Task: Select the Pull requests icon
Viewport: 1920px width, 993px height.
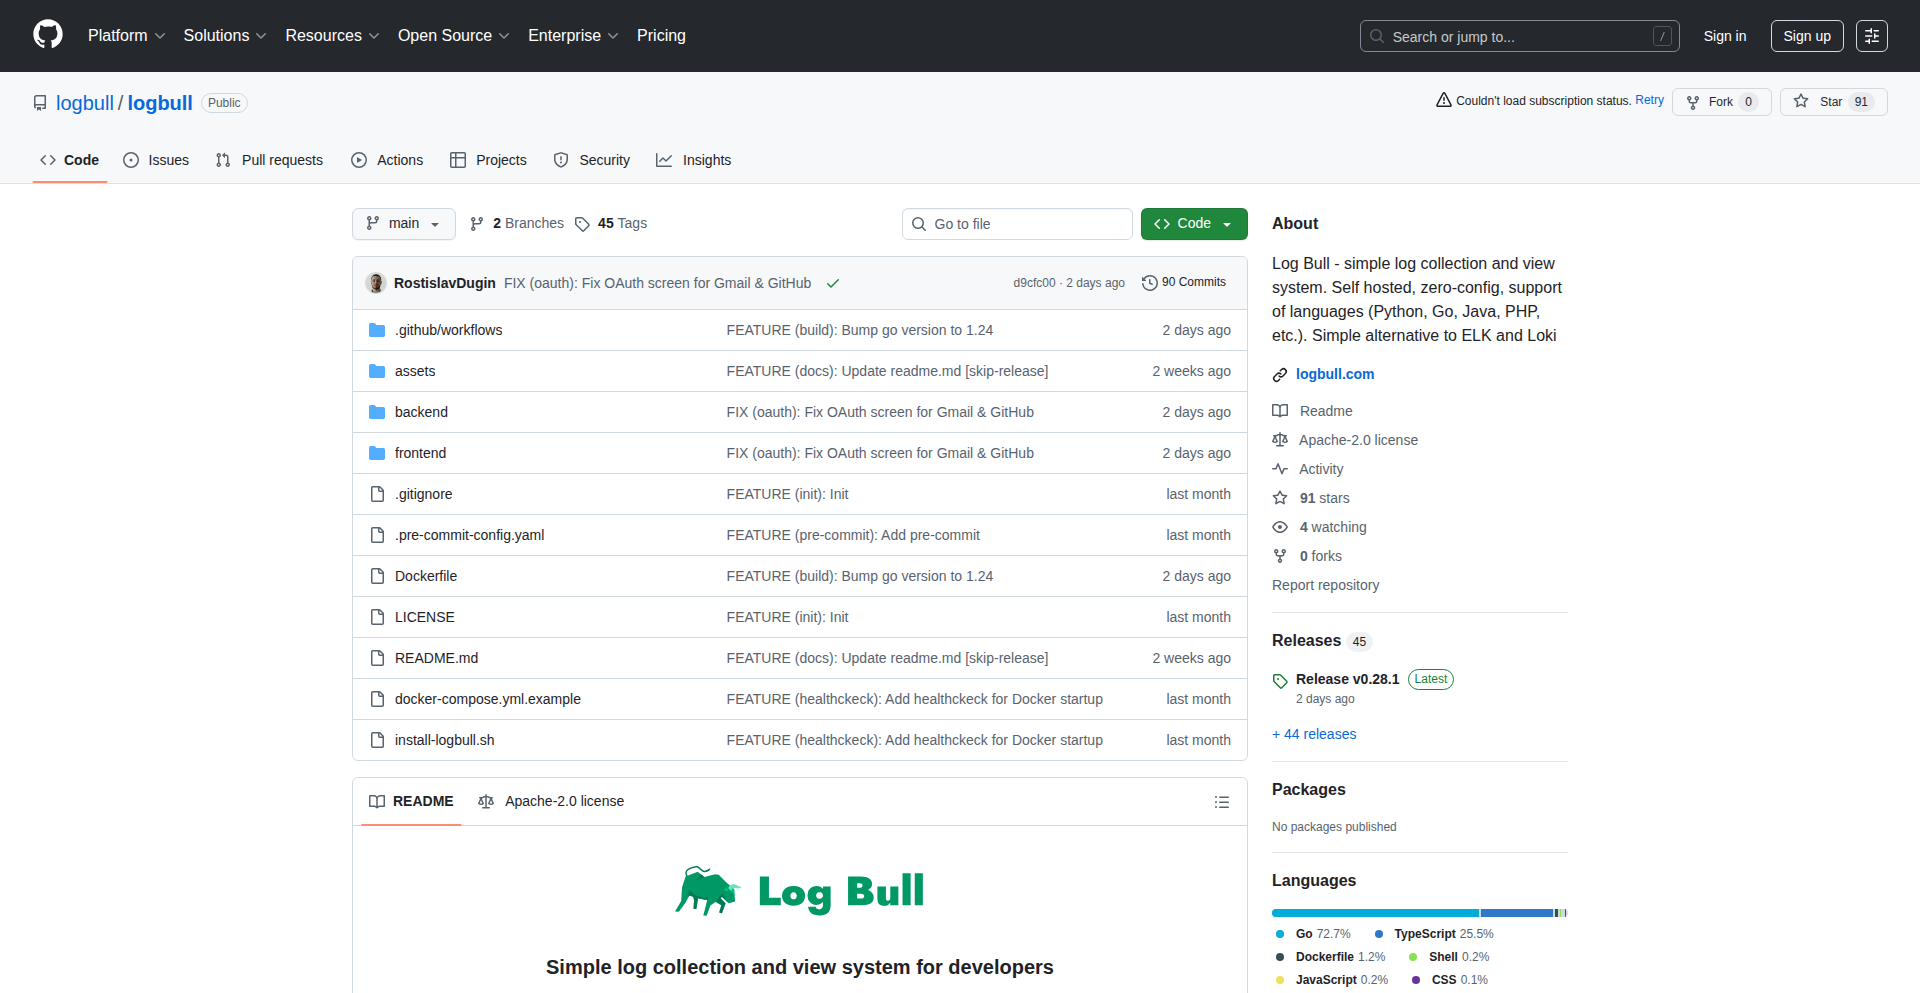Action: click(x=223, y=160)
